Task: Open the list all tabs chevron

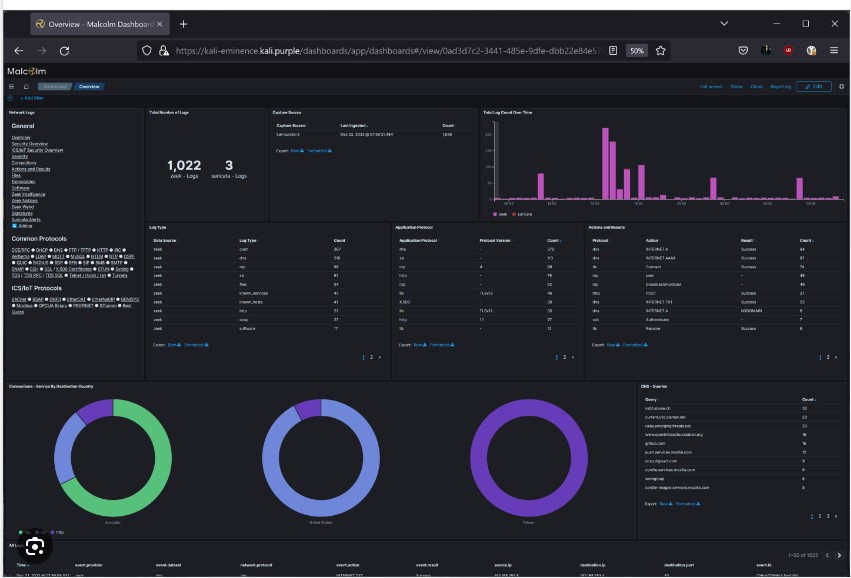Action: pyautogui.click(x=724, y=23)
